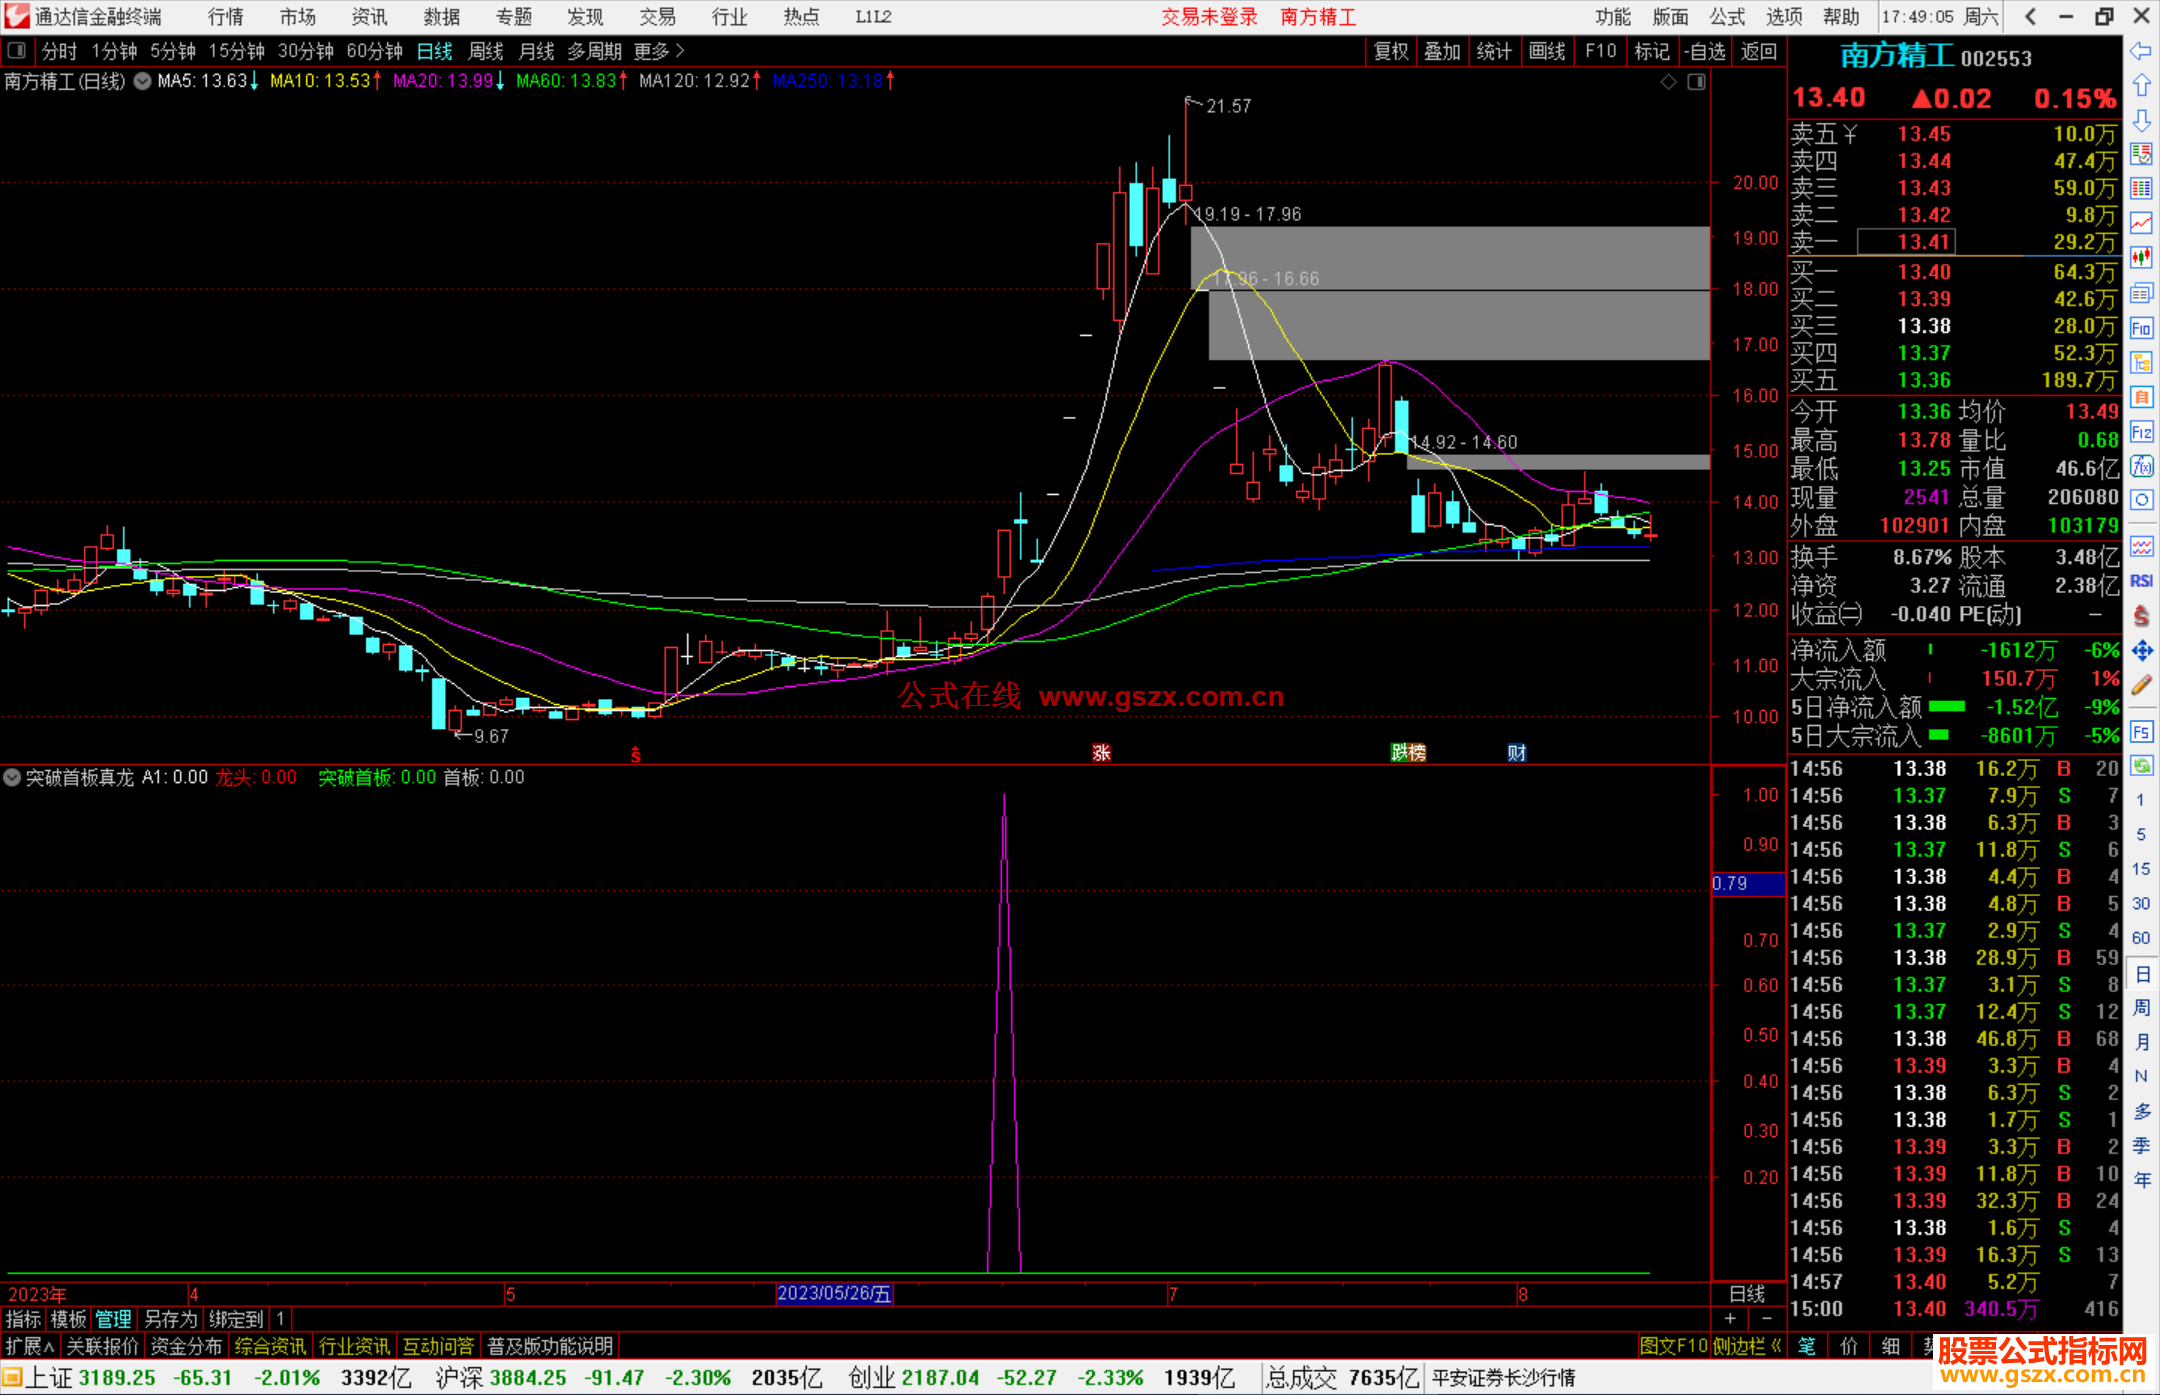Select the pencil drawing tool icon
Screen dimensions: 2160x1395
pyautogui.click(x=2141, y=685)
